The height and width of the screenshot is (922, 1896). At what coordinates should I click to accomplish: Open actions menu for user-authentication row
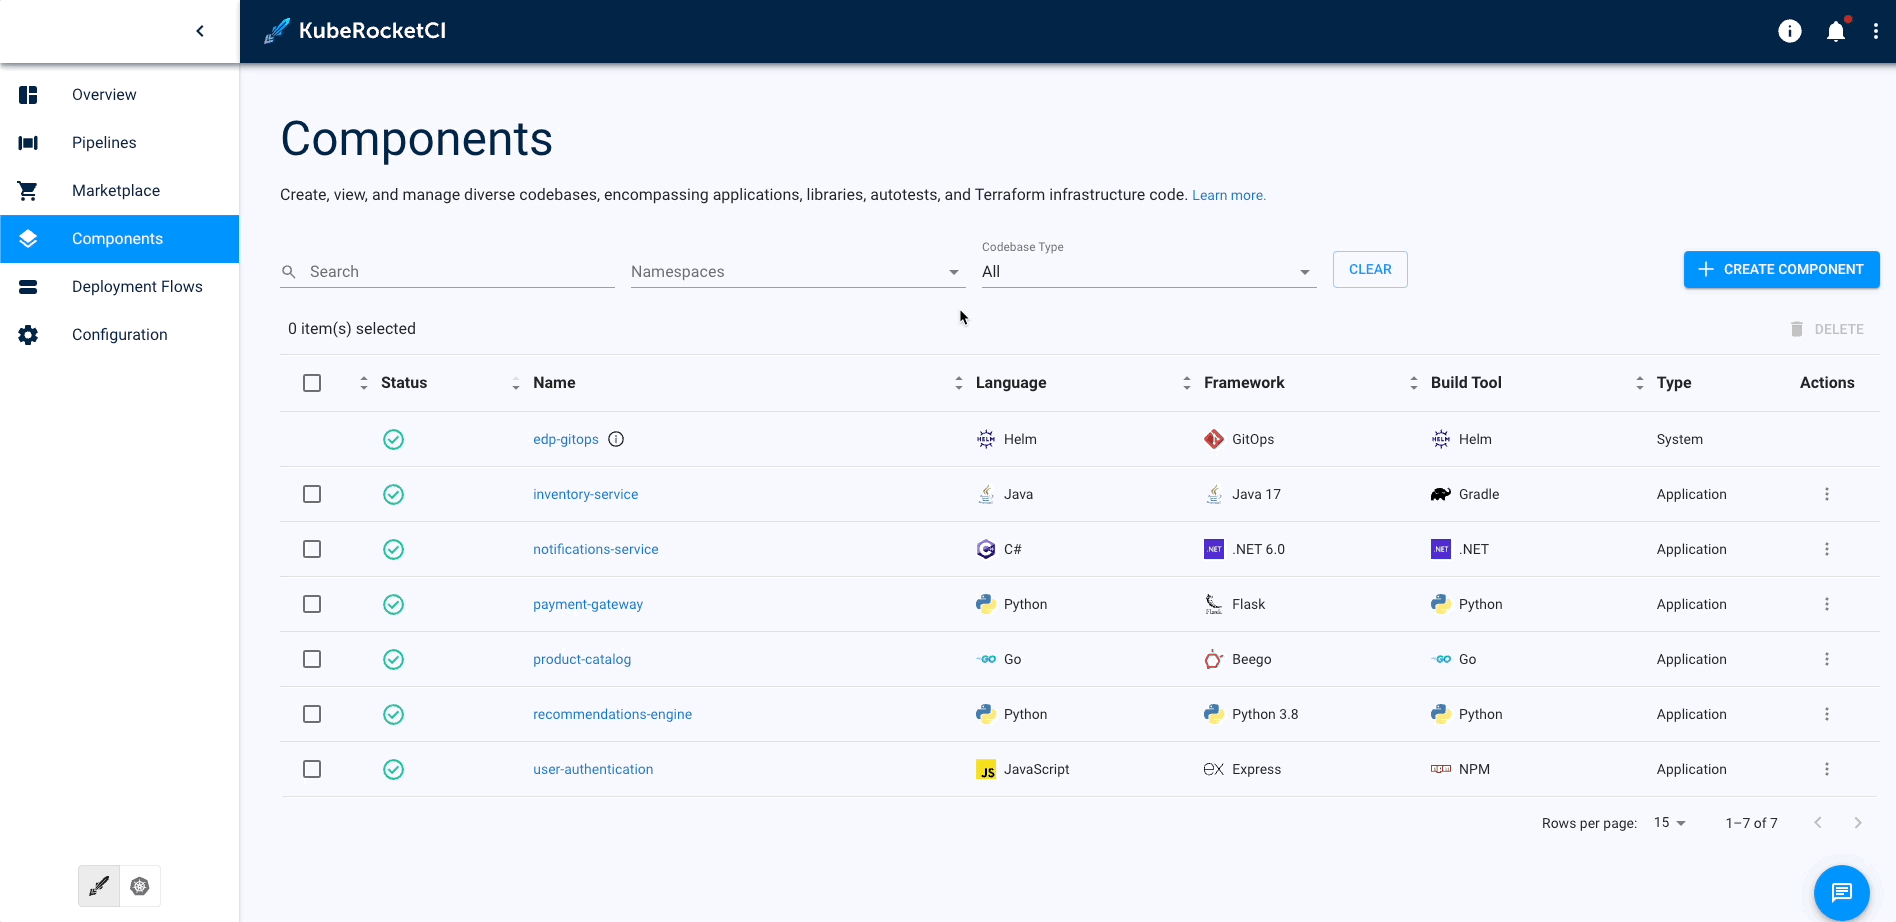point(1826,769)
